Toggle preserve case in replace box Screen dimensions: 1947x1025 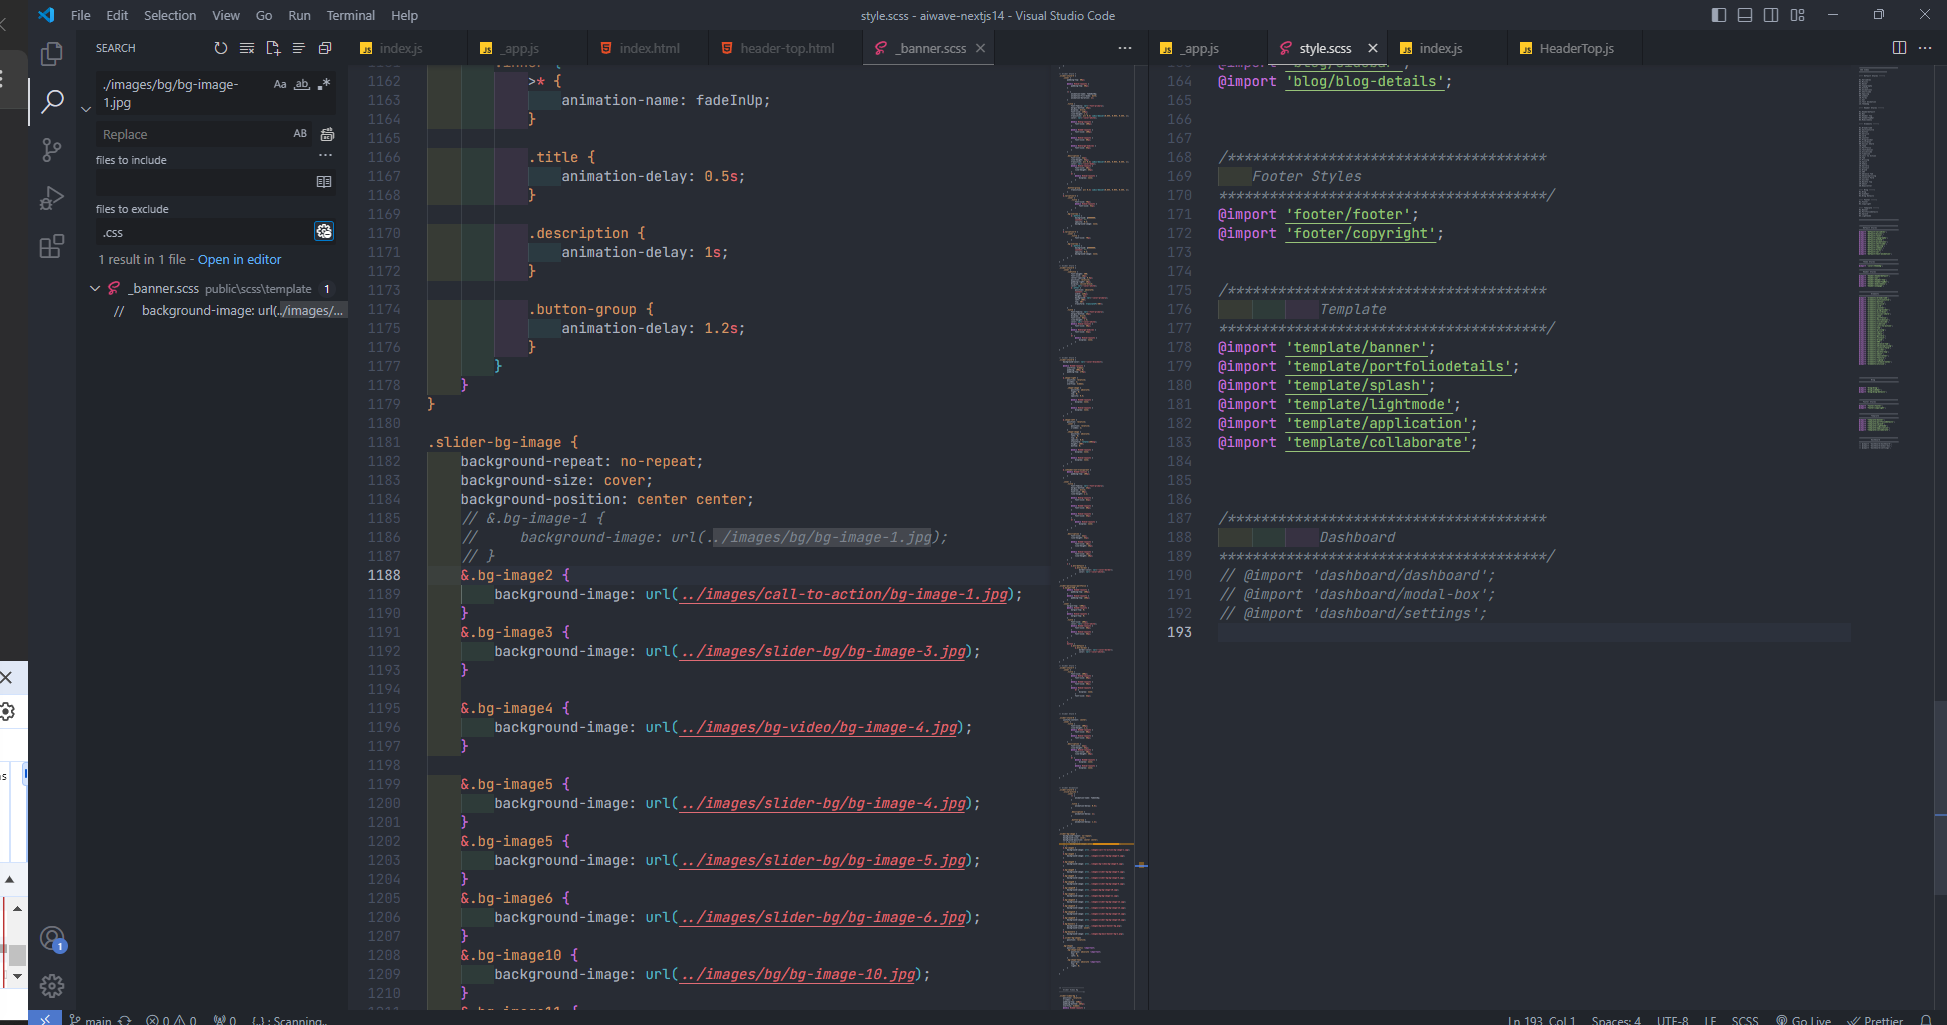click(300, 134)
